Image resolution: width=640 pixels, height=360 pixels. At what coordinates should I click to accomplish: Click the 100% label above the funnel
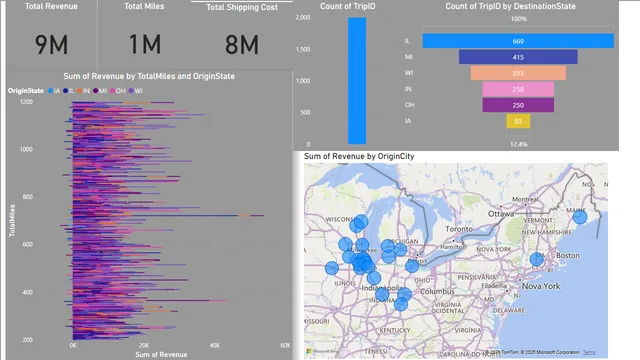[518, 19]
